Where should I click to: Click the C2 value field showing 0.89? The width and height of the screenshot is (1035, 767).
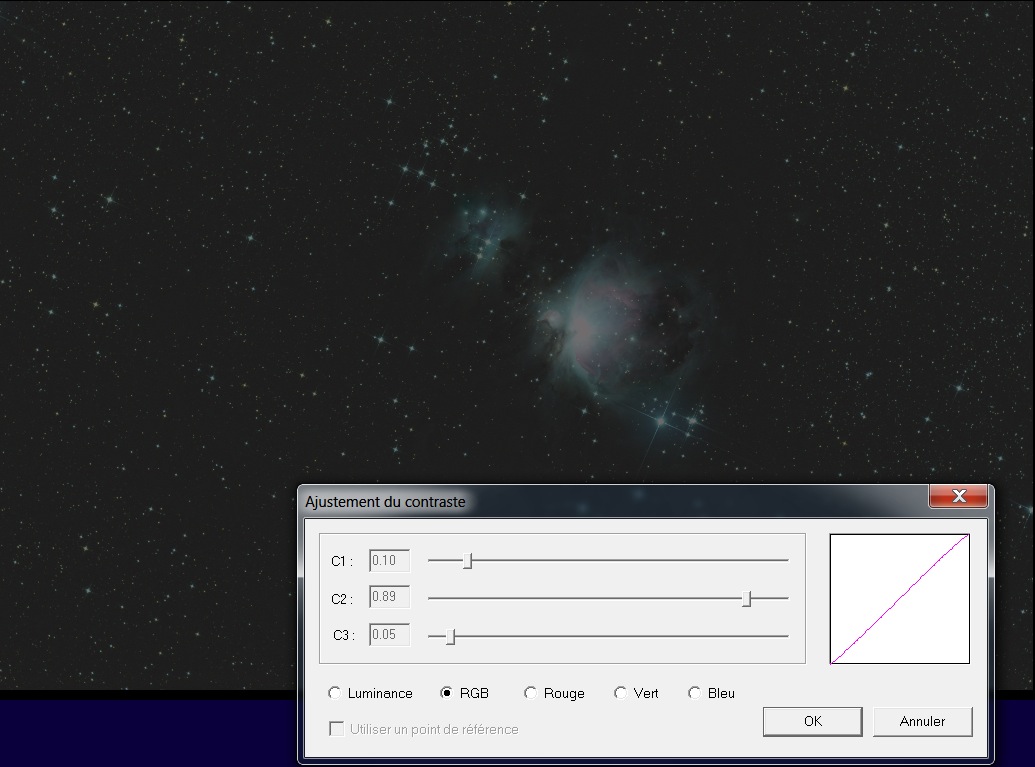point(389,598)
